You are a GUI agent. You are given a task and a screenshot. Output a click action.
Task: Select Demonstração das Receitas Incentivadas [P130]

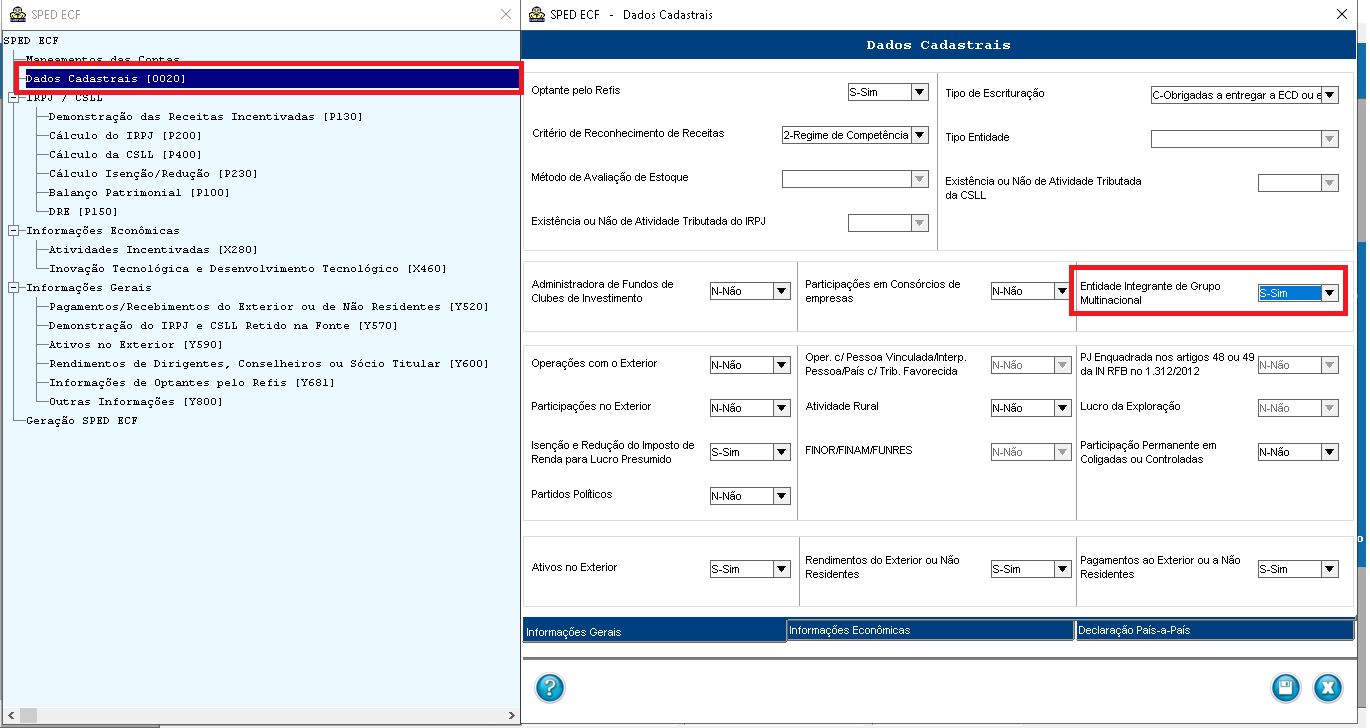tap(206, 117)
